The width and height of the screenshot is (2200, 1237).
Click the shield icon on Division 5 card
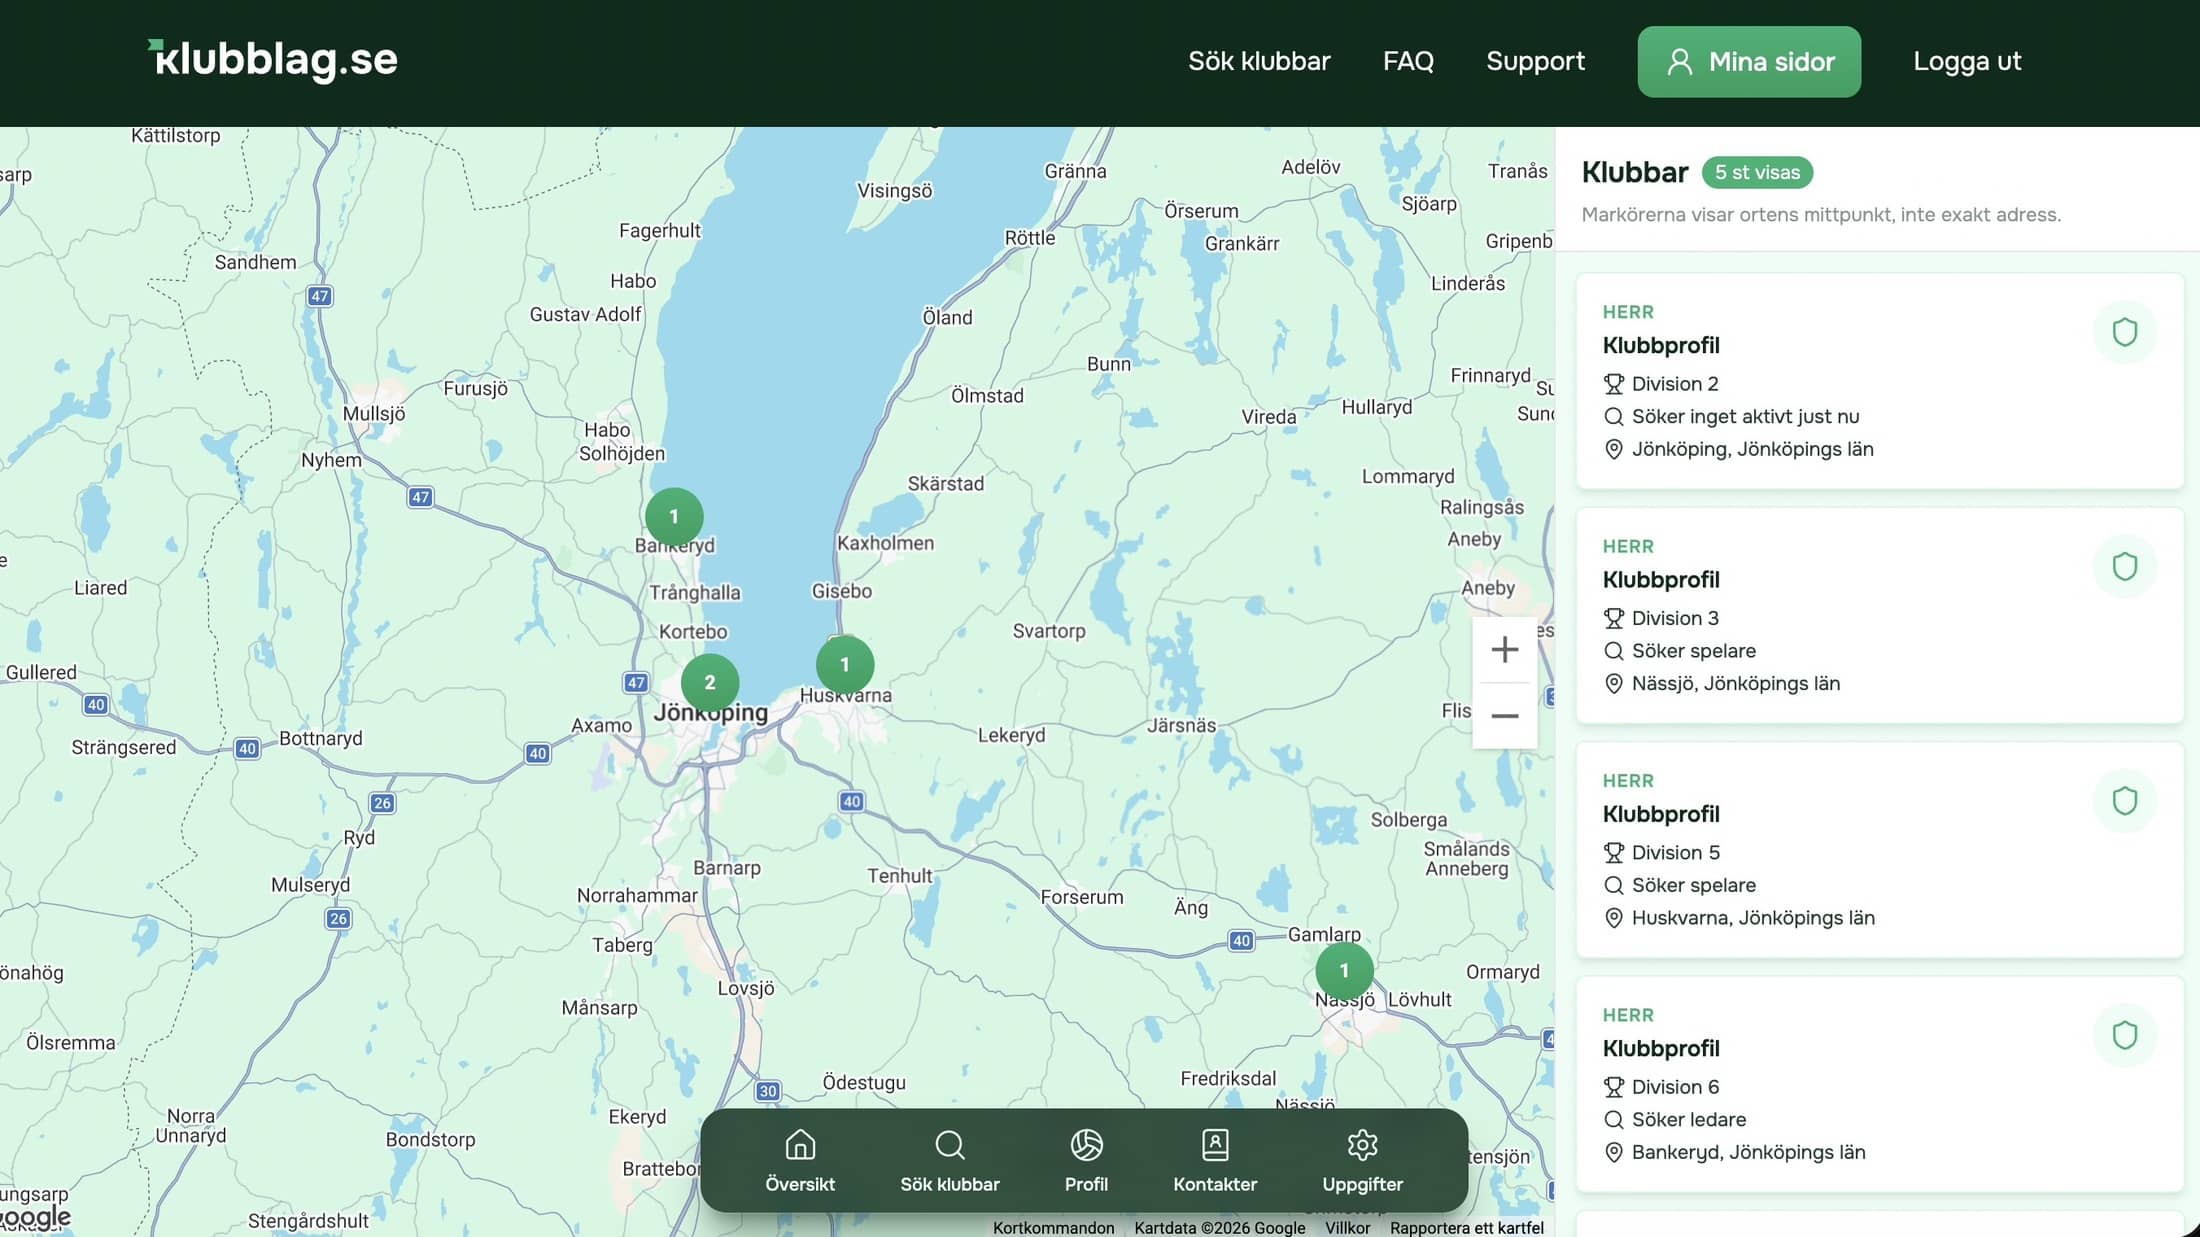(2124, 801)
